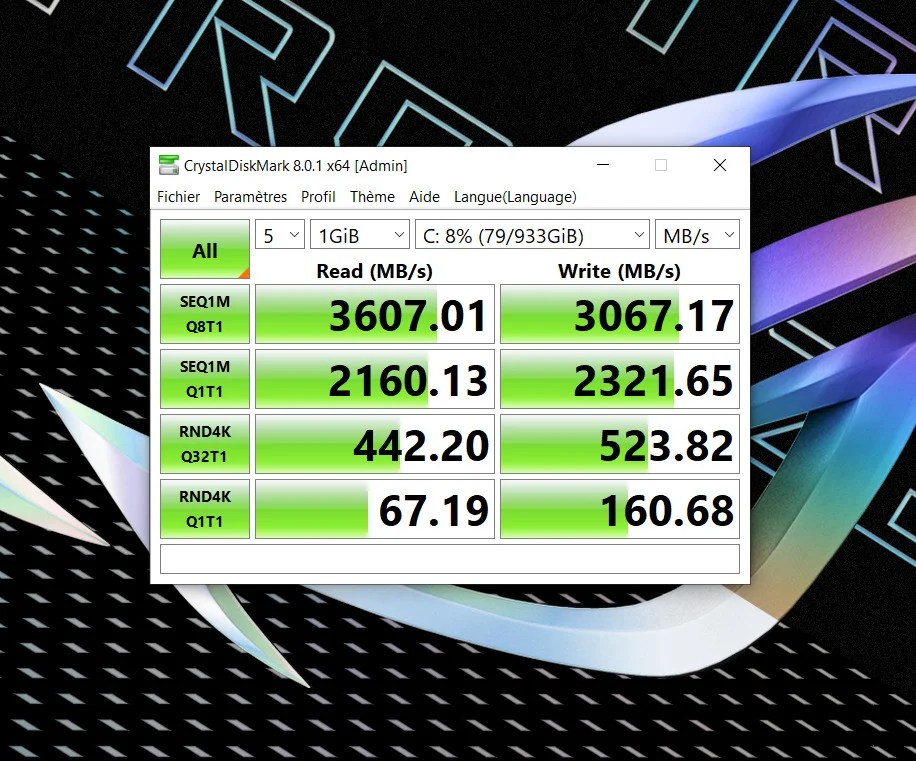Image resolution: width=916 pixels, height=761 pixels.
Task: Run the RND4K Q1T1 test
Action: coord(205,509)
